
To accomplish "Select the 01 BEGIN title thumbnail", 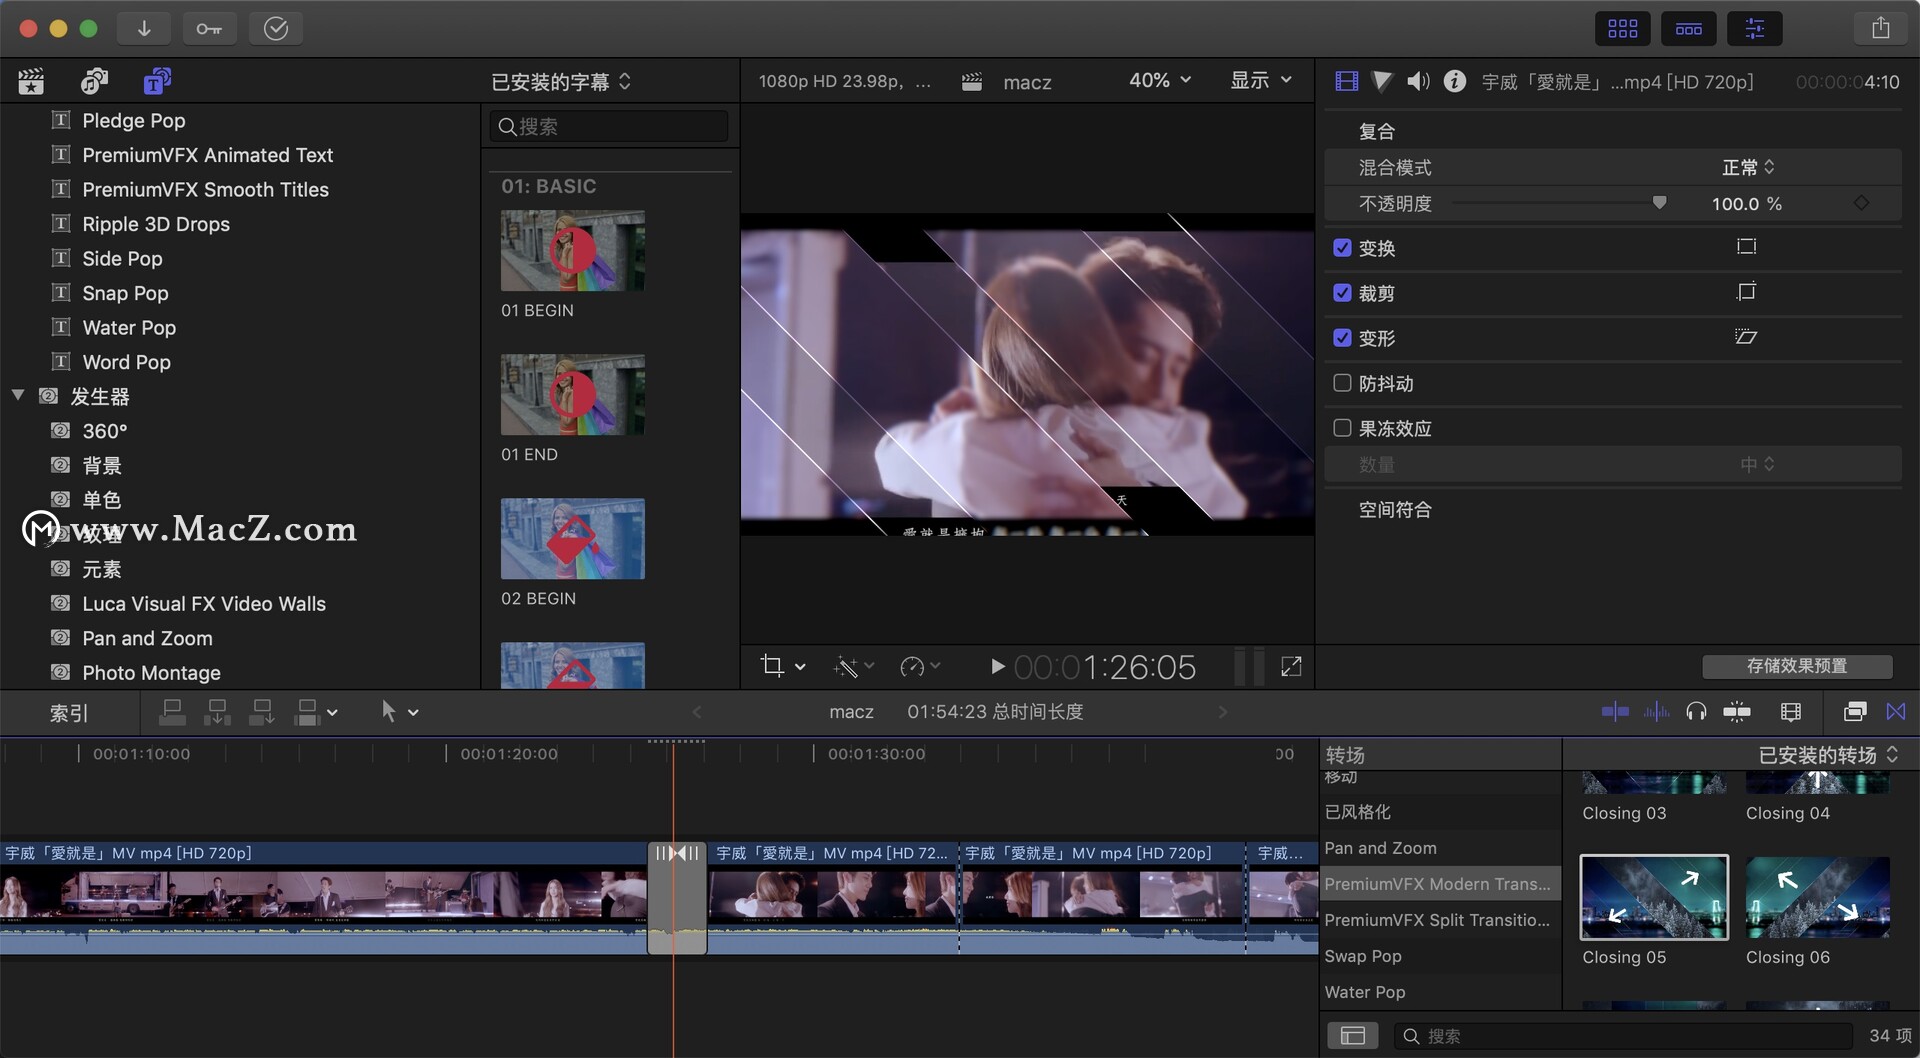I will tap(572, 251).
